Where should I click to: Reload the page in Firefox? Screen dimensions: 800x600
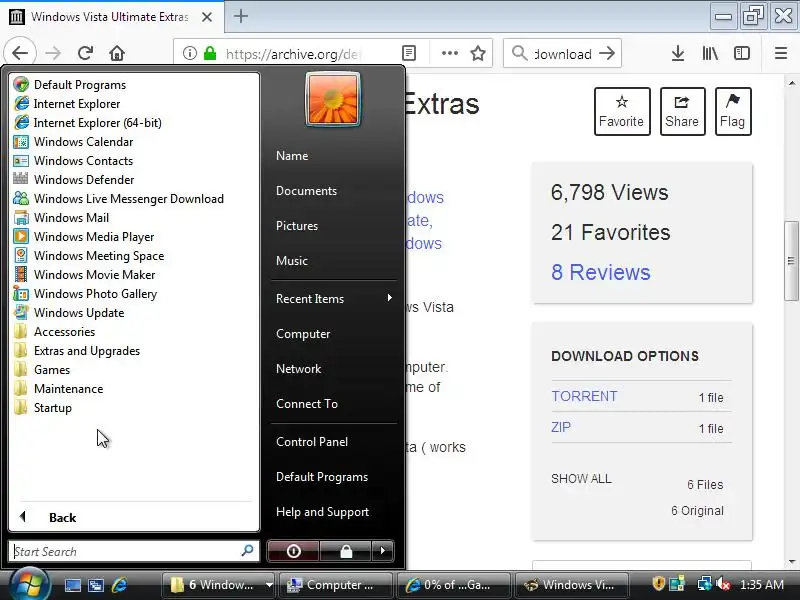[x=85, y=53]
